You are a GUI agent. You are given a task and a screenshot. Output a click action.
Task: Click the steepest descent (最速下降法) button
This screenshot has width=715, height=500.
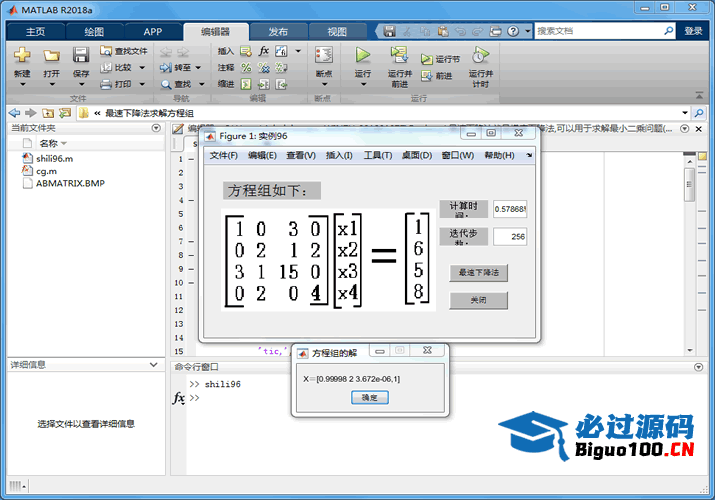pos(478,273)
